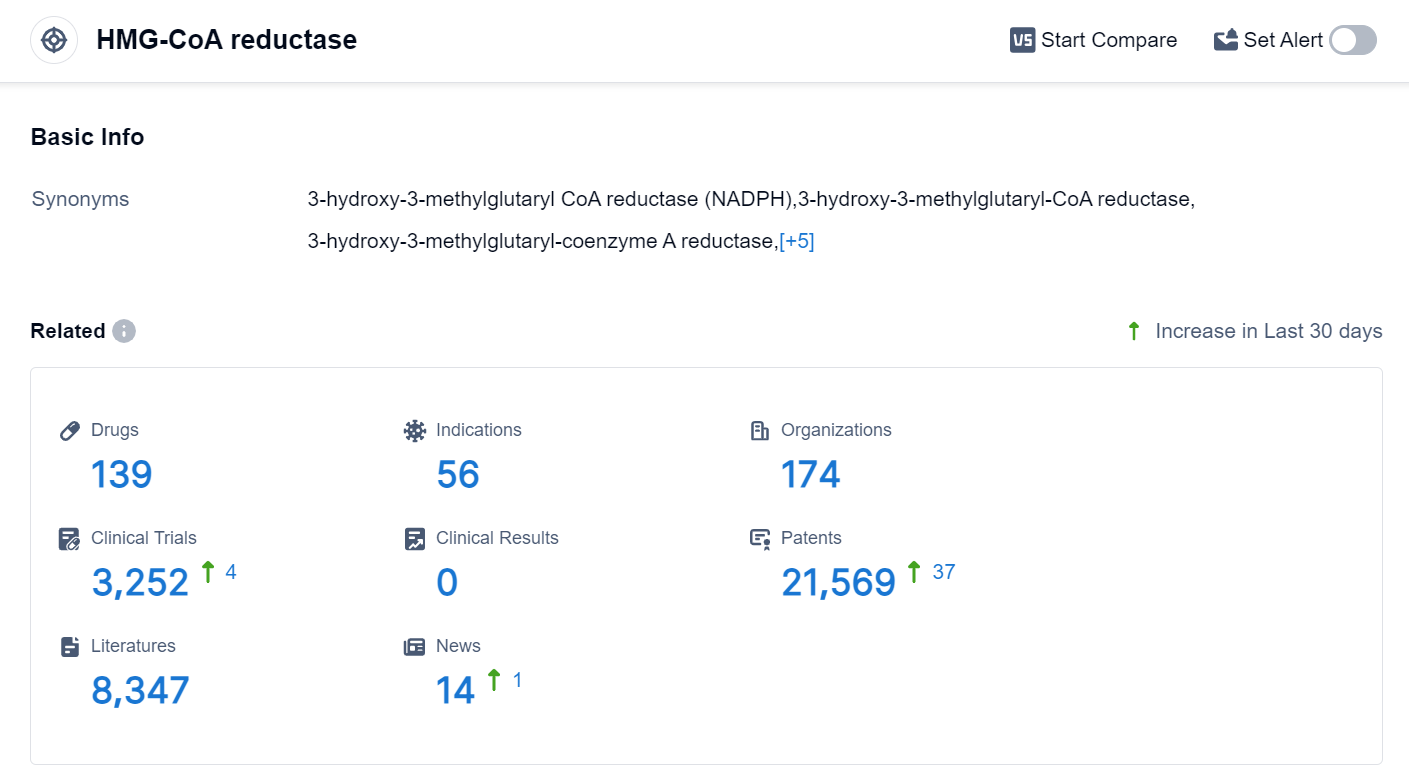1409x783 pixels.
Task: Click the Clinical Trials icon
Action: tap(70, 539)
